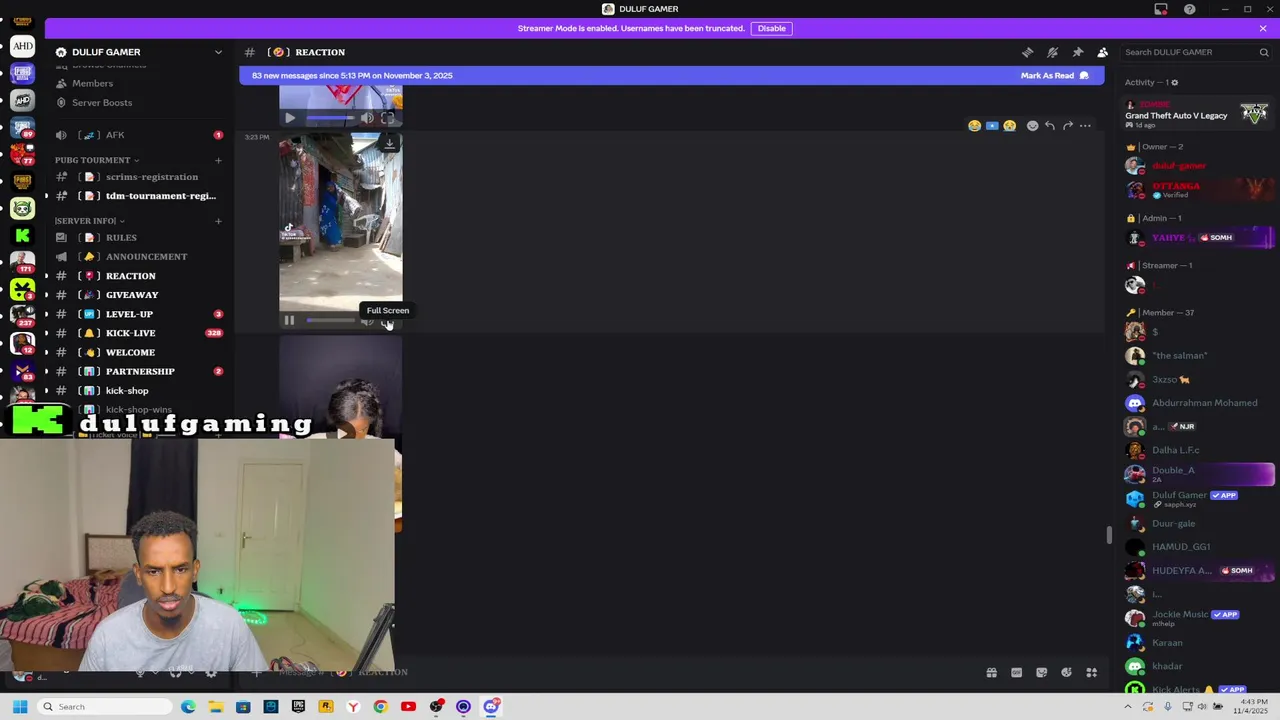
Task: Create channel in SERVER INFO category
Action: [218, 221]
